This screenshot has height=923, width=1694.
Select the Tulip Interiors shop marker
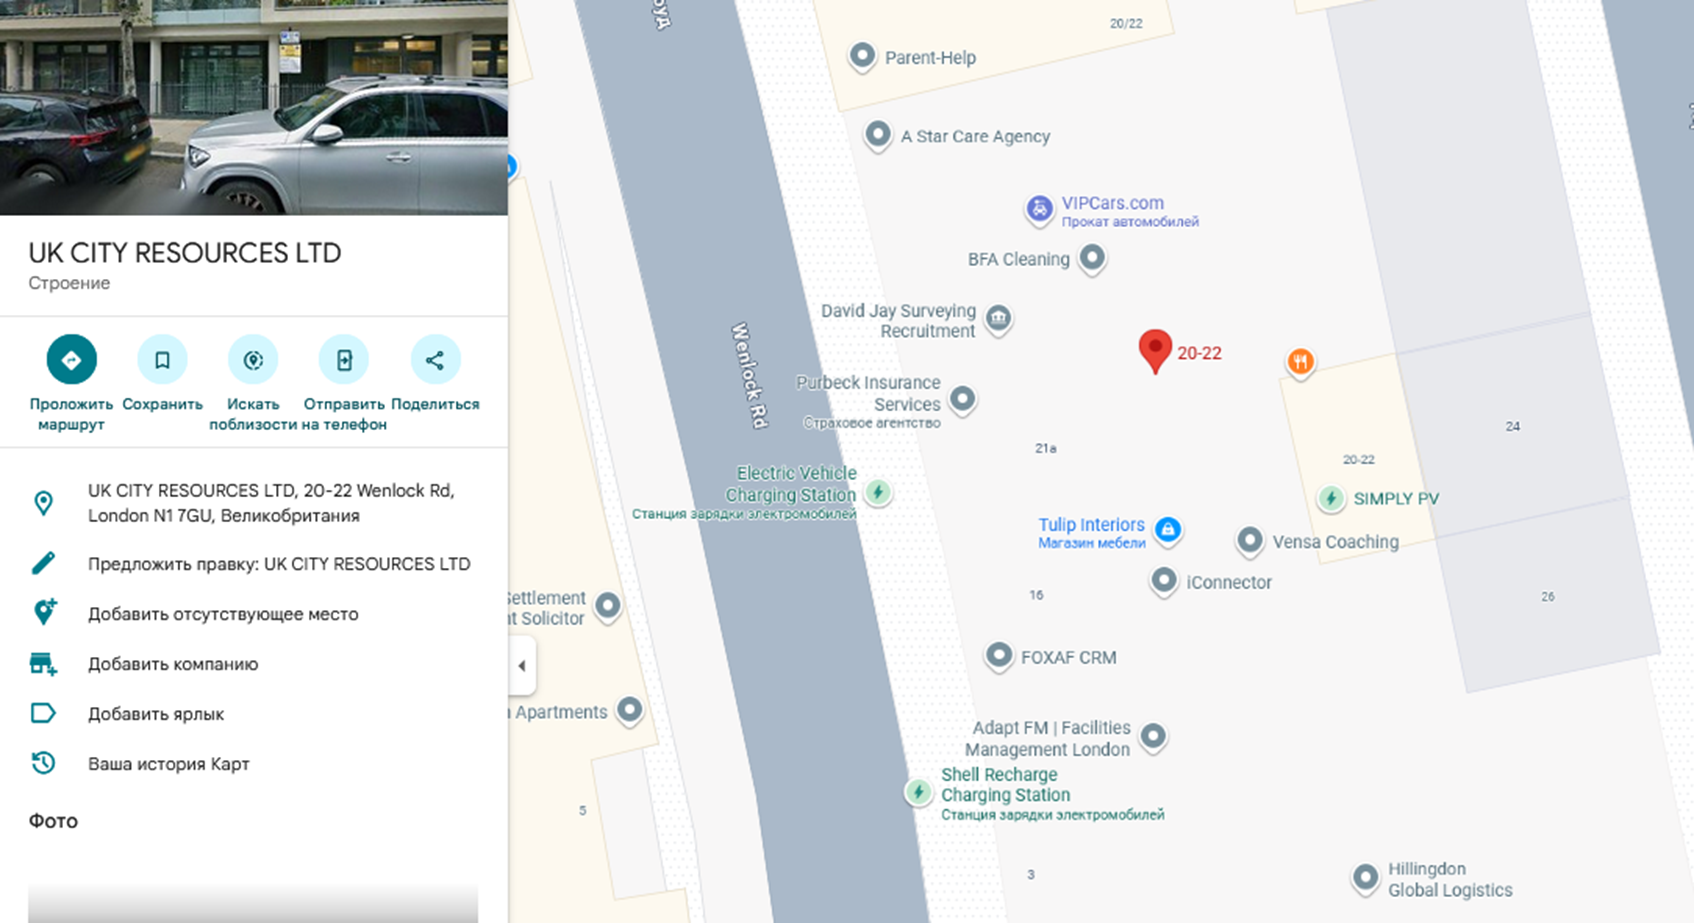tap(1167, 530)
